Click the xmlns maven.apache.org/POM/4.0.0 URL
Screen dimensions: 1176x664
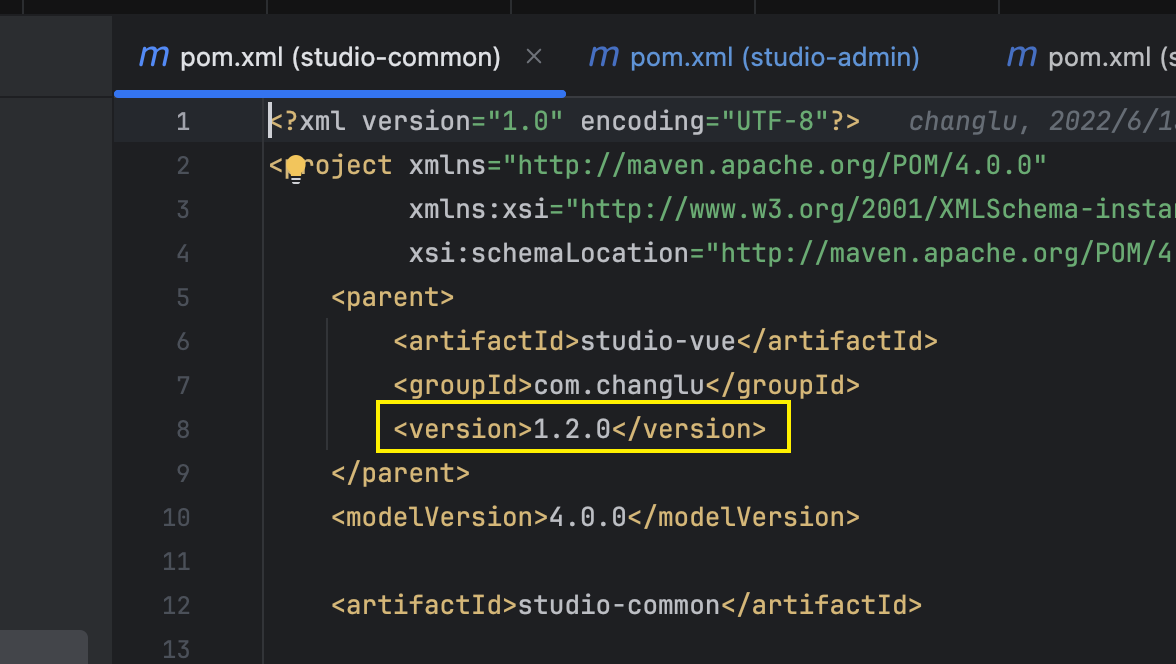(x=775, y=165)
